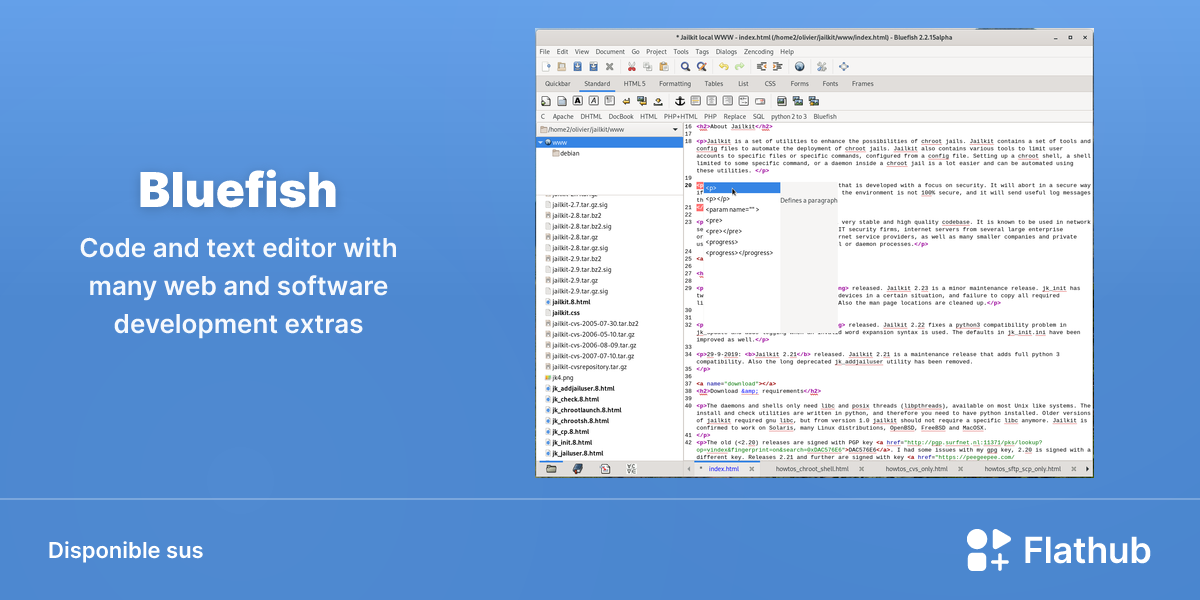
Task: Click the bookmarks icon at sidebar bottom
Action: click(x=577, y=468)
